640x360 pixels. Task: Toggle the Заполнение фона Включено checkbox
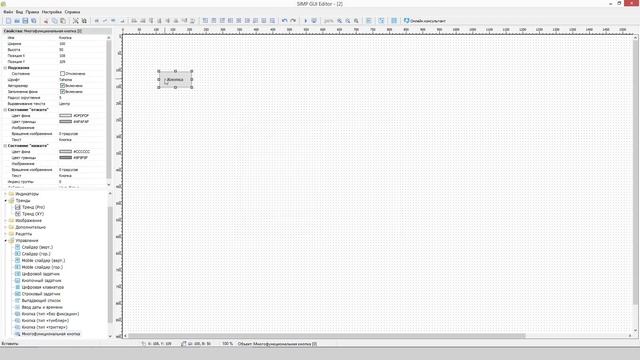pyautogui.click(x=62, y=92)
